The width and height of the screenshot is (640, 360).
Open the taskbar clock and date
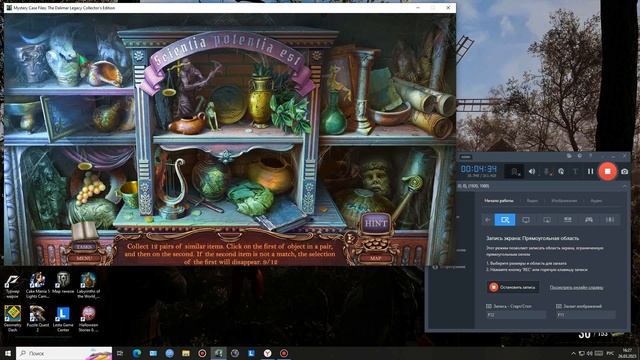pyautogui.click(x=628, y=353)
